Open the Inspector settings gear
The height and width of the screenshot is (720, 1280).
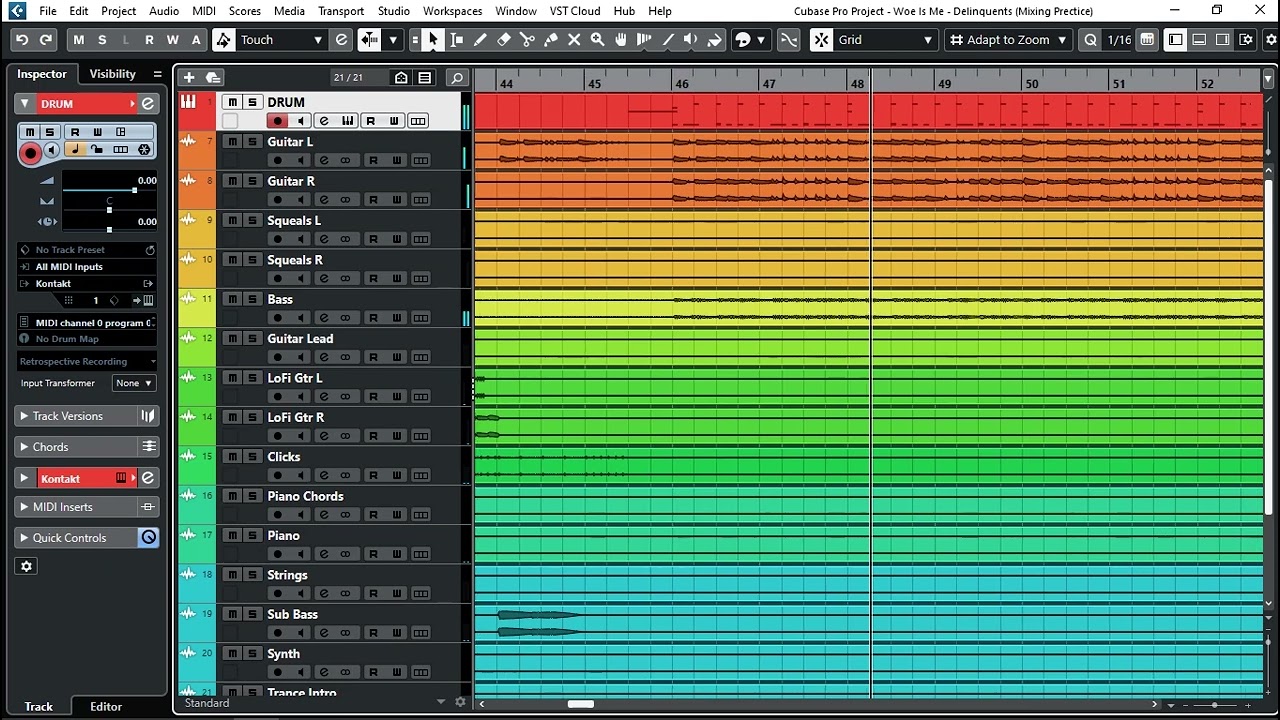(x=26, y=566)
